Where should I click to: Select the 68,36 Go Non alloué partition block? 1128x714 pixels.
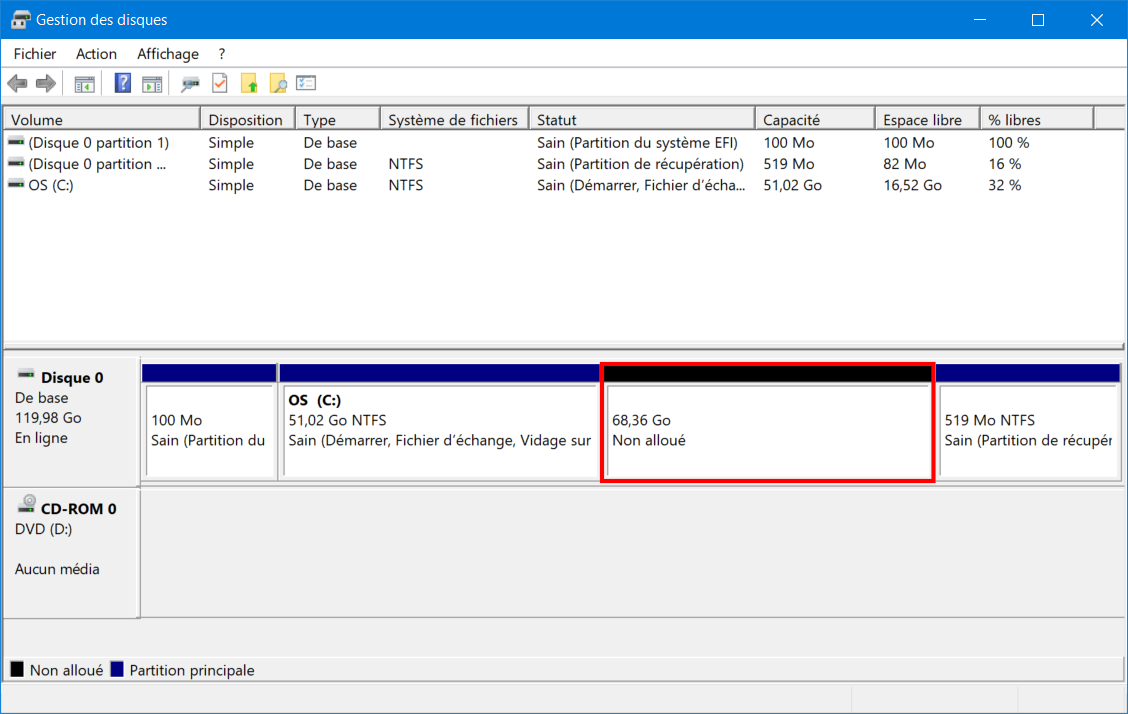[768, 422]
